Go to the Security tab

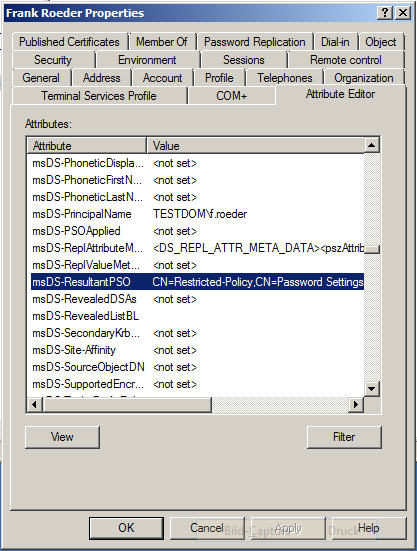(53, 60)
